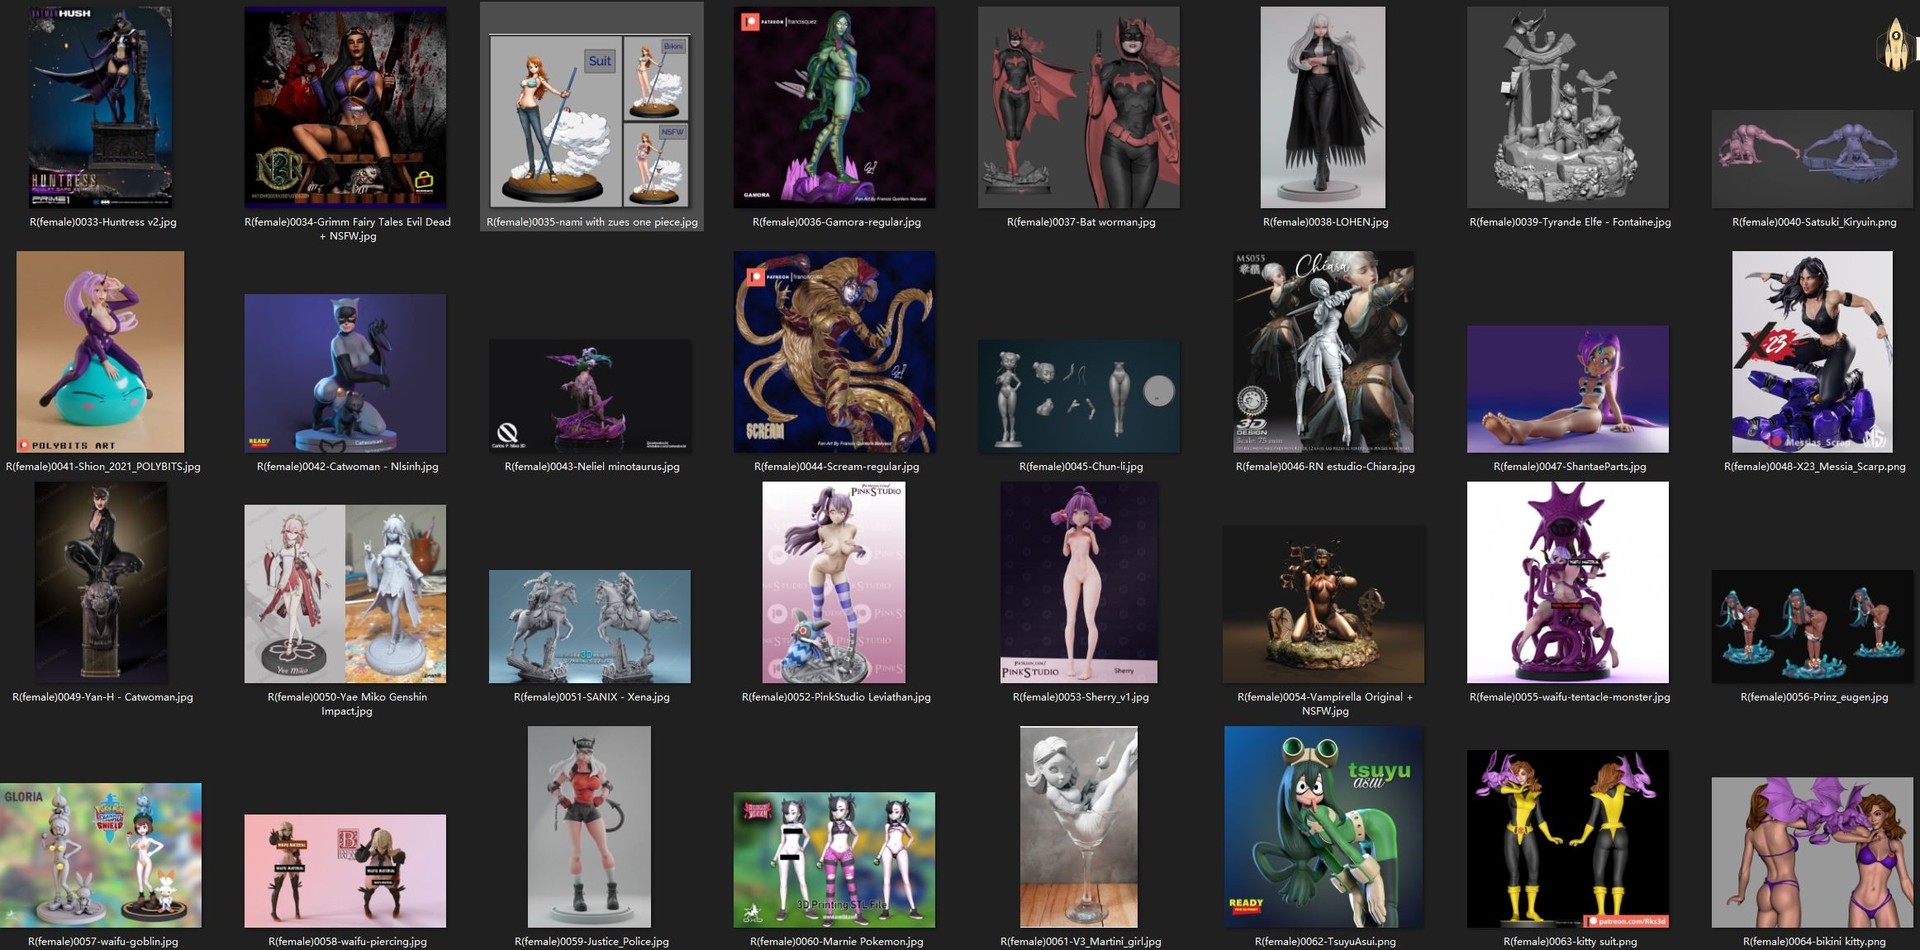The height and width of the screenshot is (950, 1920).
Task: Open Catwoman - Nlsinh thumbnail
Action: click(346, 373)
